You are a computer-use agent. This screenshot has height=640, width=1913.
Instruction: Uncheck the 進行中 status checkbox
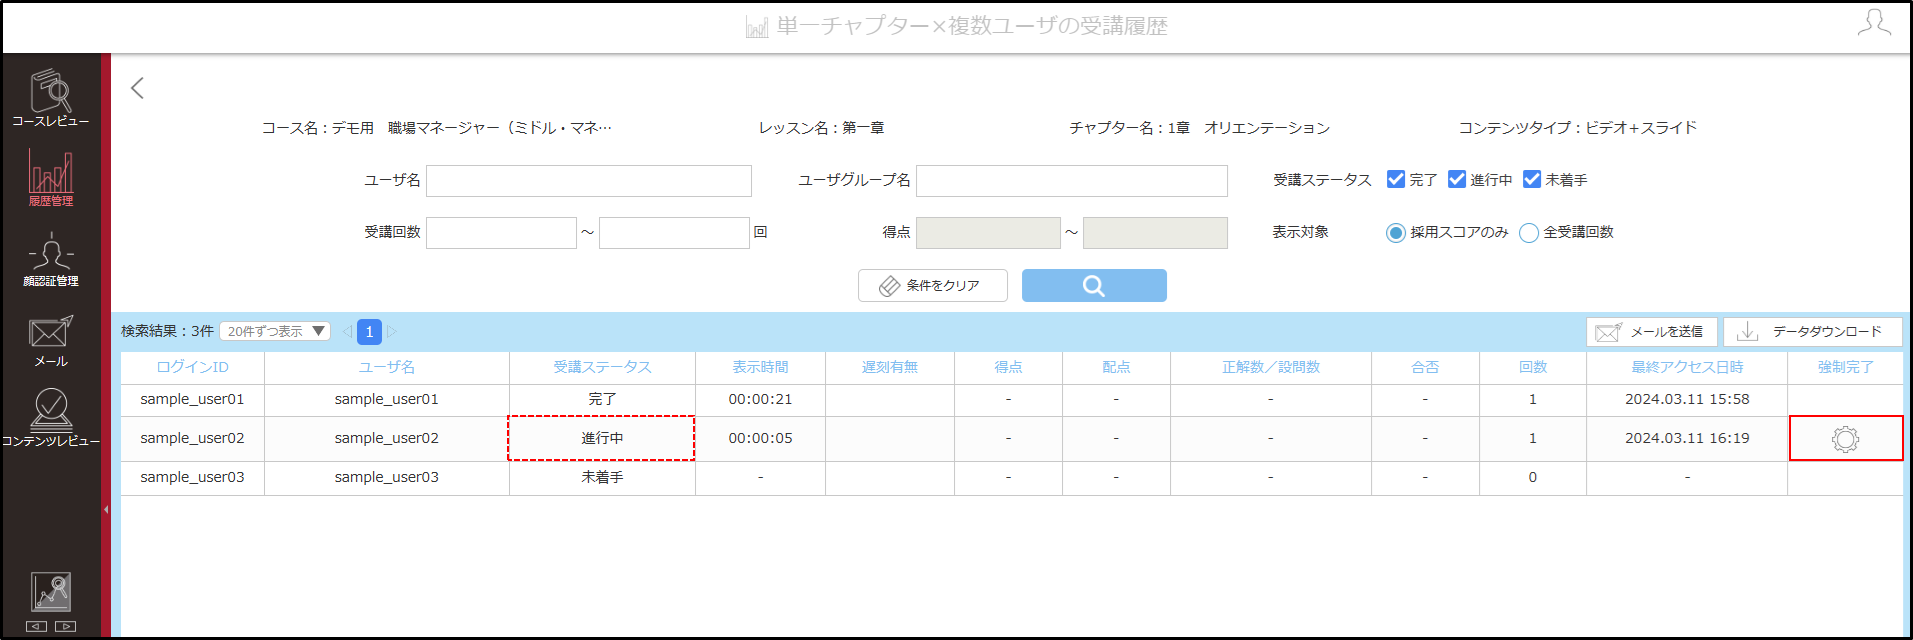click(x=1457, y=179)
